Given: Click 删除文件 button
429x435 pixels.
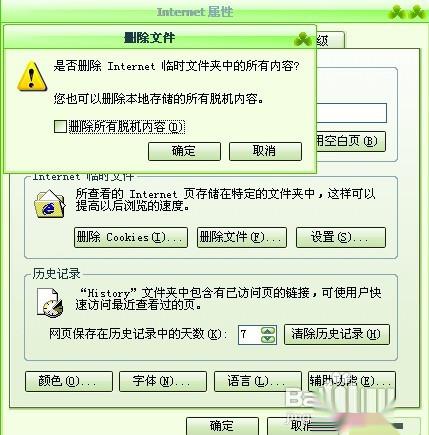Looking at the screenshot, I should (242, 237).
